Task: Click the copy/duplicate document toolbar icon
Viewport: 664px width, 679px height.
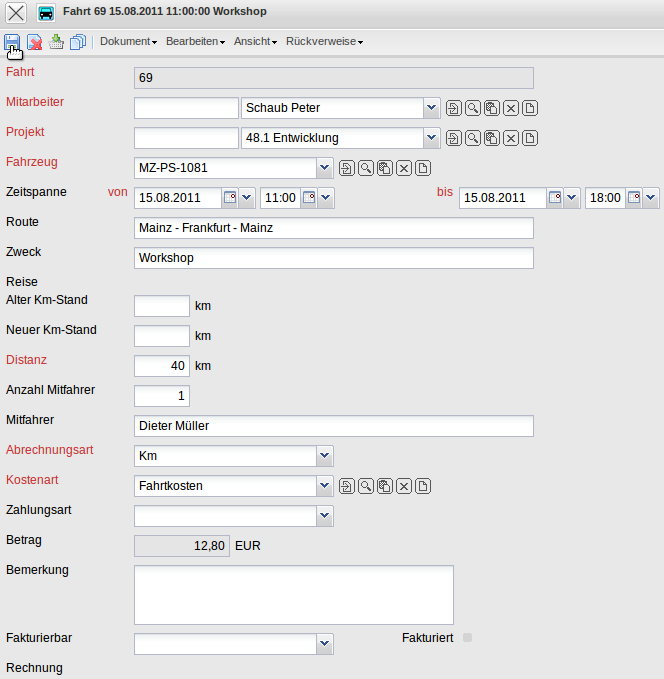Action: [x=78, y=42]
